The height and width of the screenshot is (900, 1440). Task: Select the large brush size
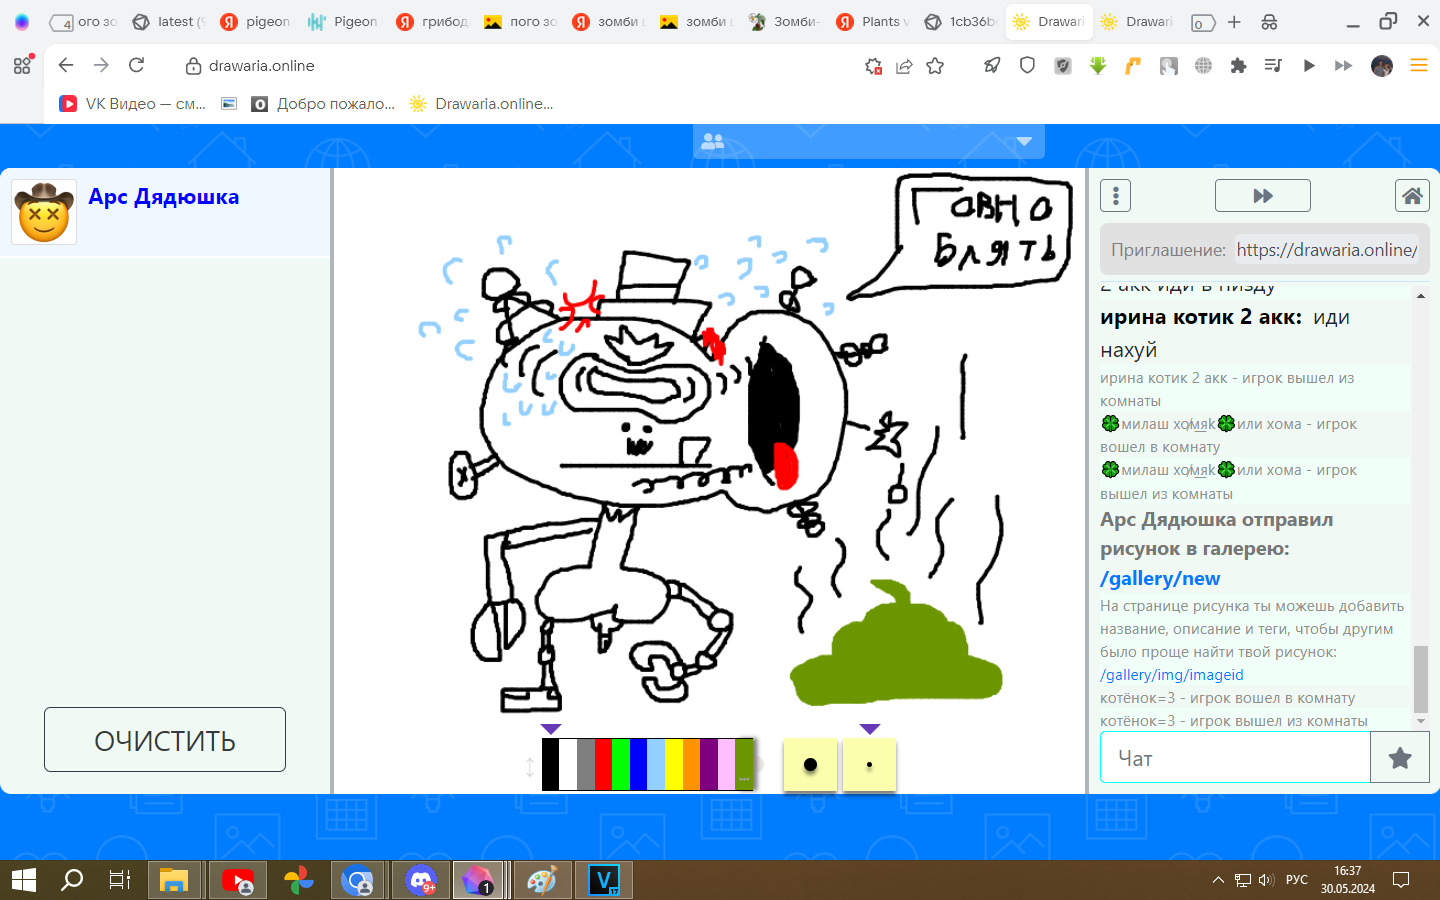810,765
